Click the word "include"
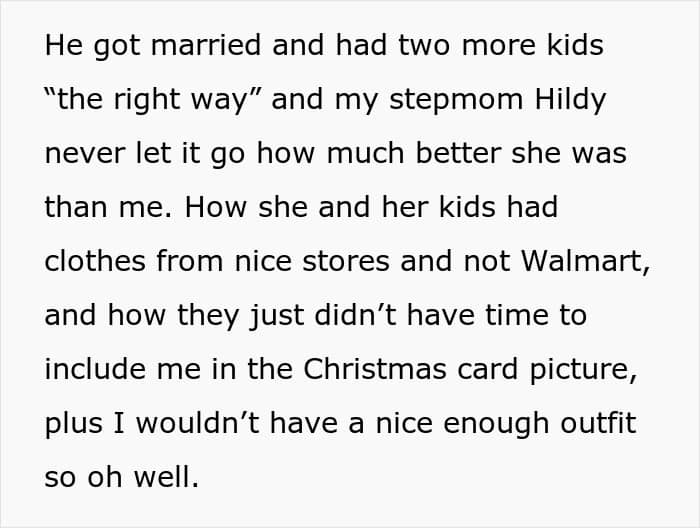The image size is (700, 528). 95,369
